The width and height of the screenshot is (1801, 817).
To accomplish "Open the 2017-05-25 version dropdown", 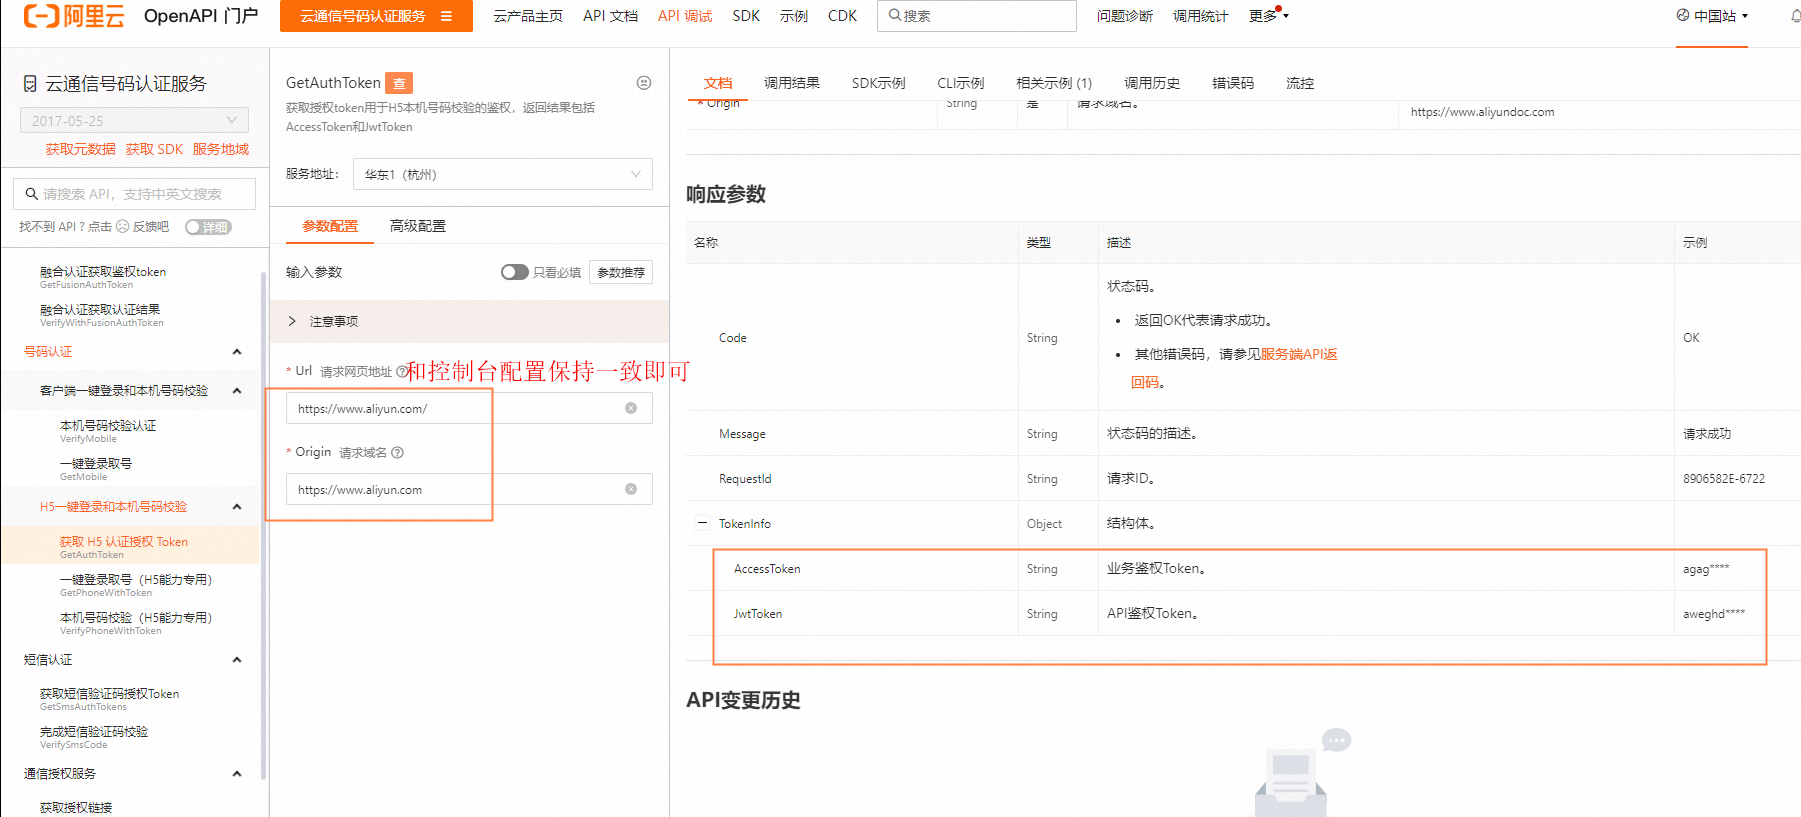I will pos(134,120).
